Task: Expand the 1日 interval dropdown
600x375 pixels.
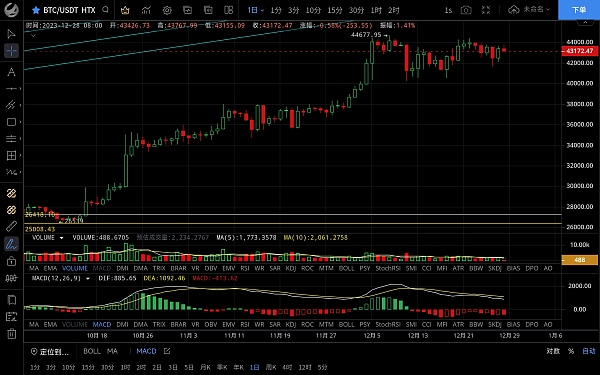Action: [x=256, y=10]
